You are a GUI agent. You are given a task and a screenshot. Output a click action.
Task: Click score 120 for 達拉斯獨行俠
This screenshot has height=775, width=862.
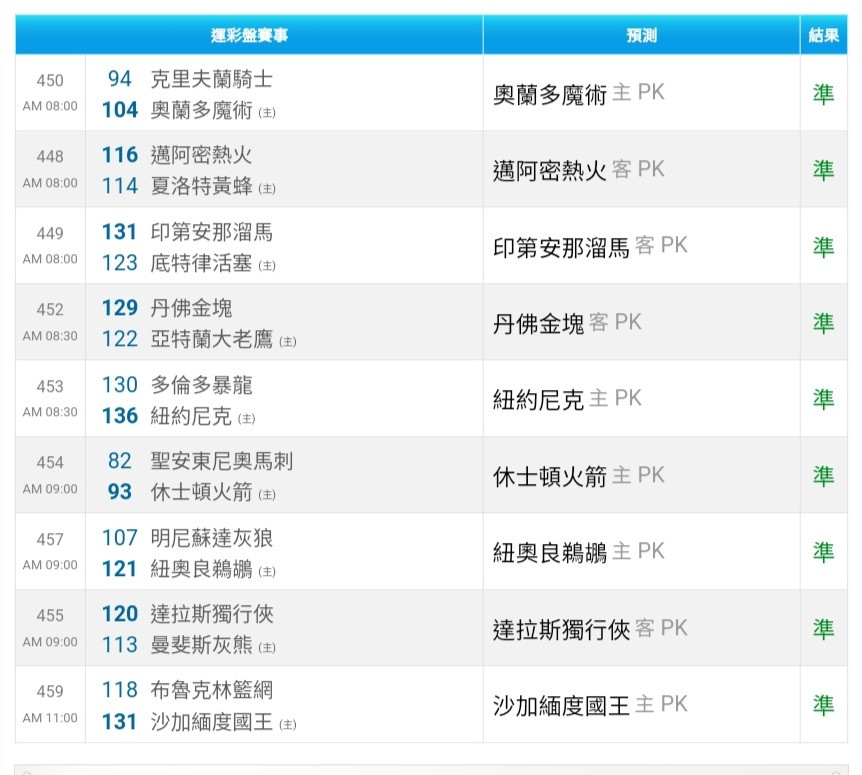pos(120,614)
